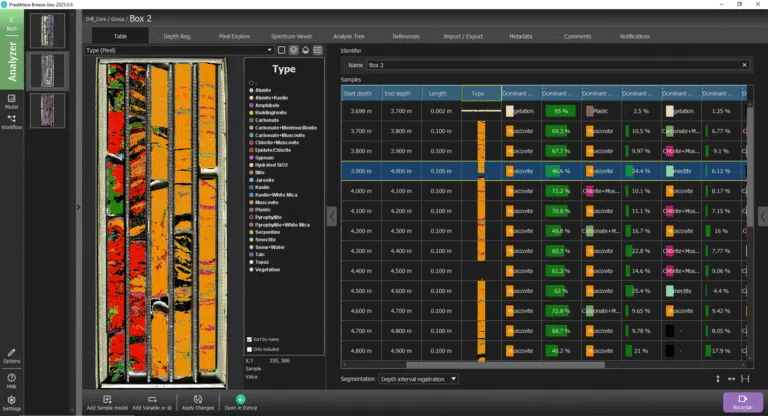Toggle the droplet blend icon above image
768x416 pixels.
[x=306, y=50]
